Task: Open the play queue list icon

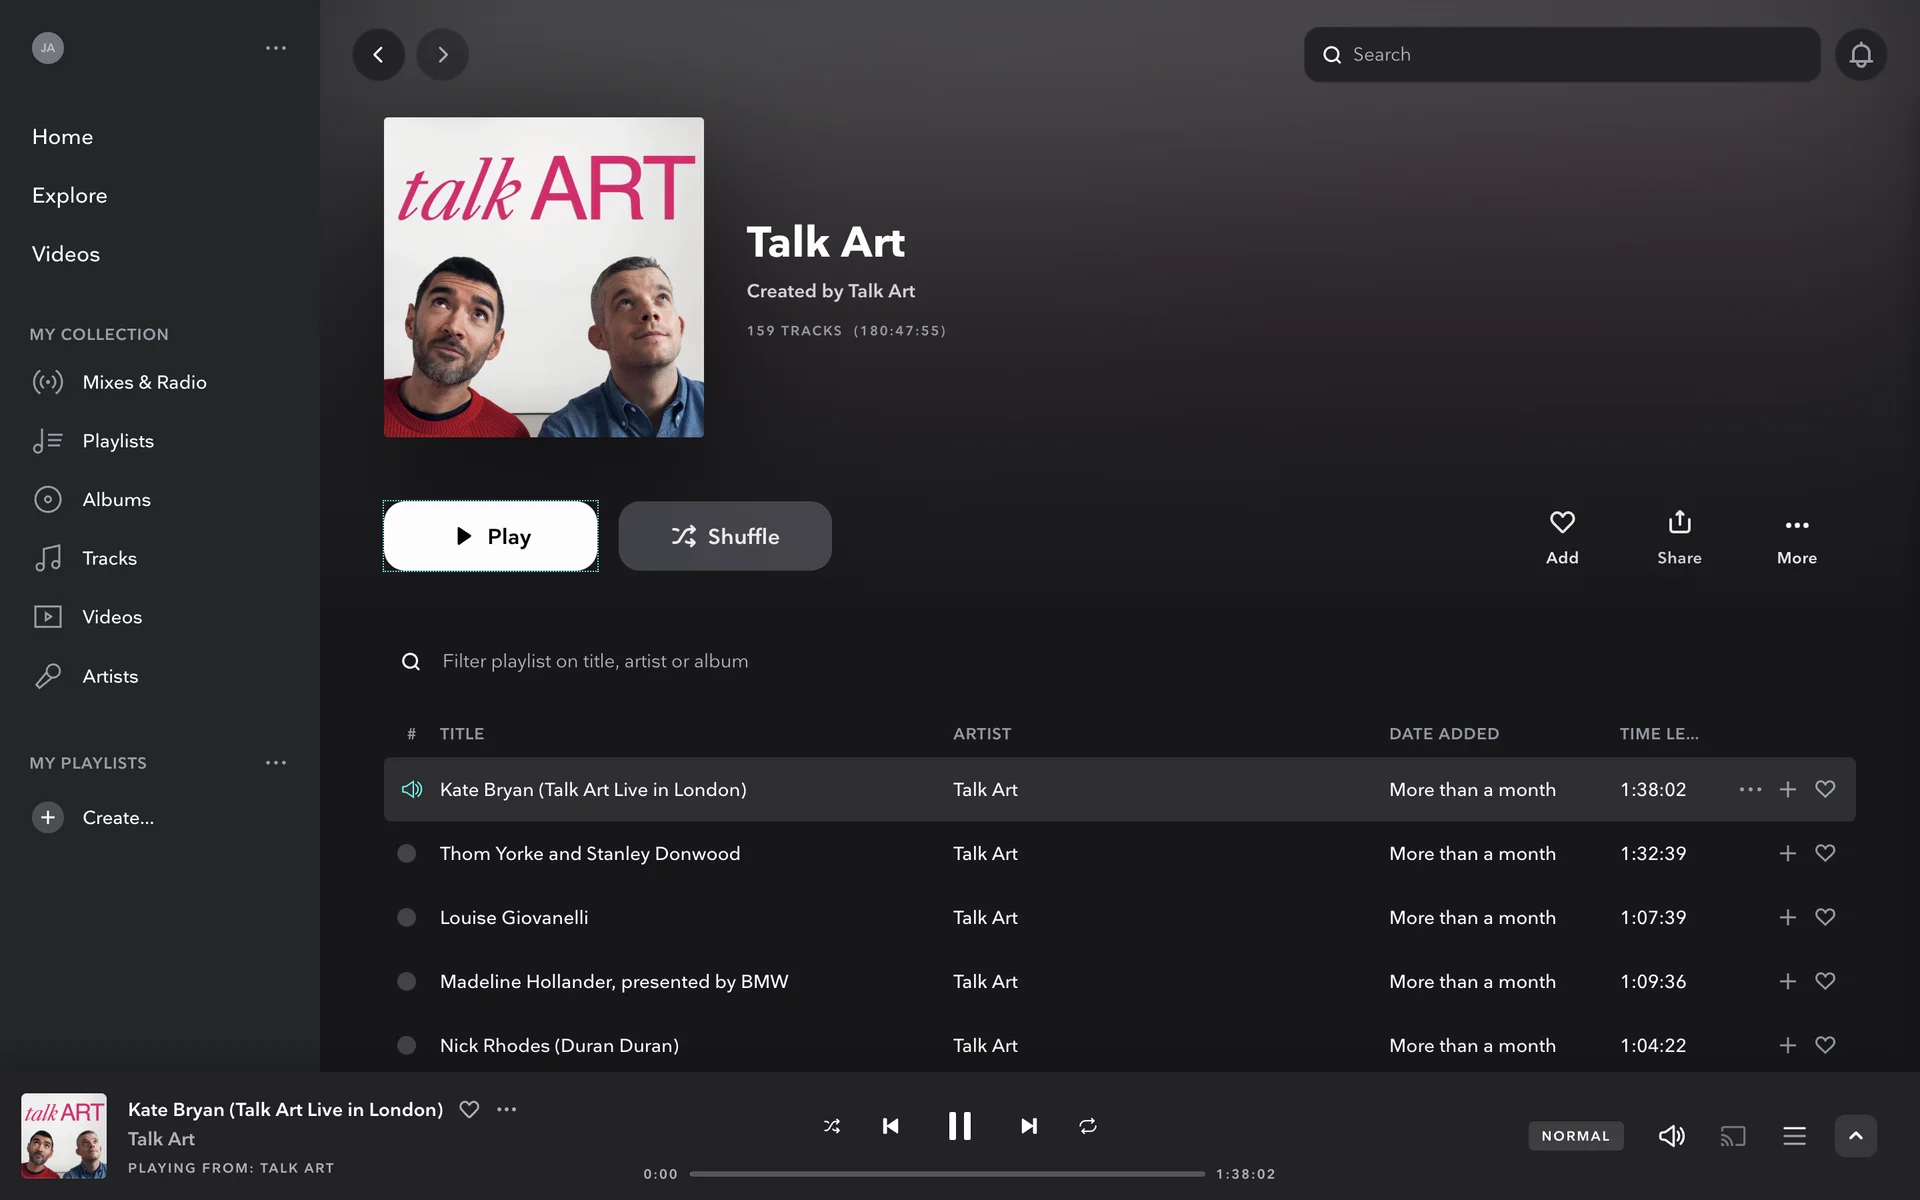Action: (1794, 1136)
